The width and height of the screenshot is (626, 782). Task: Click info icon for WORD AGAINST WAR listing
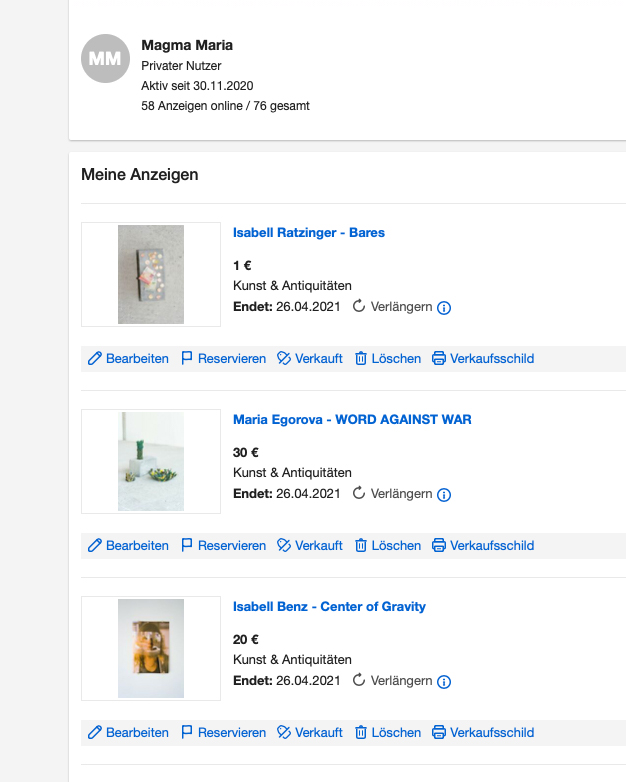click(x=444, y=494)
